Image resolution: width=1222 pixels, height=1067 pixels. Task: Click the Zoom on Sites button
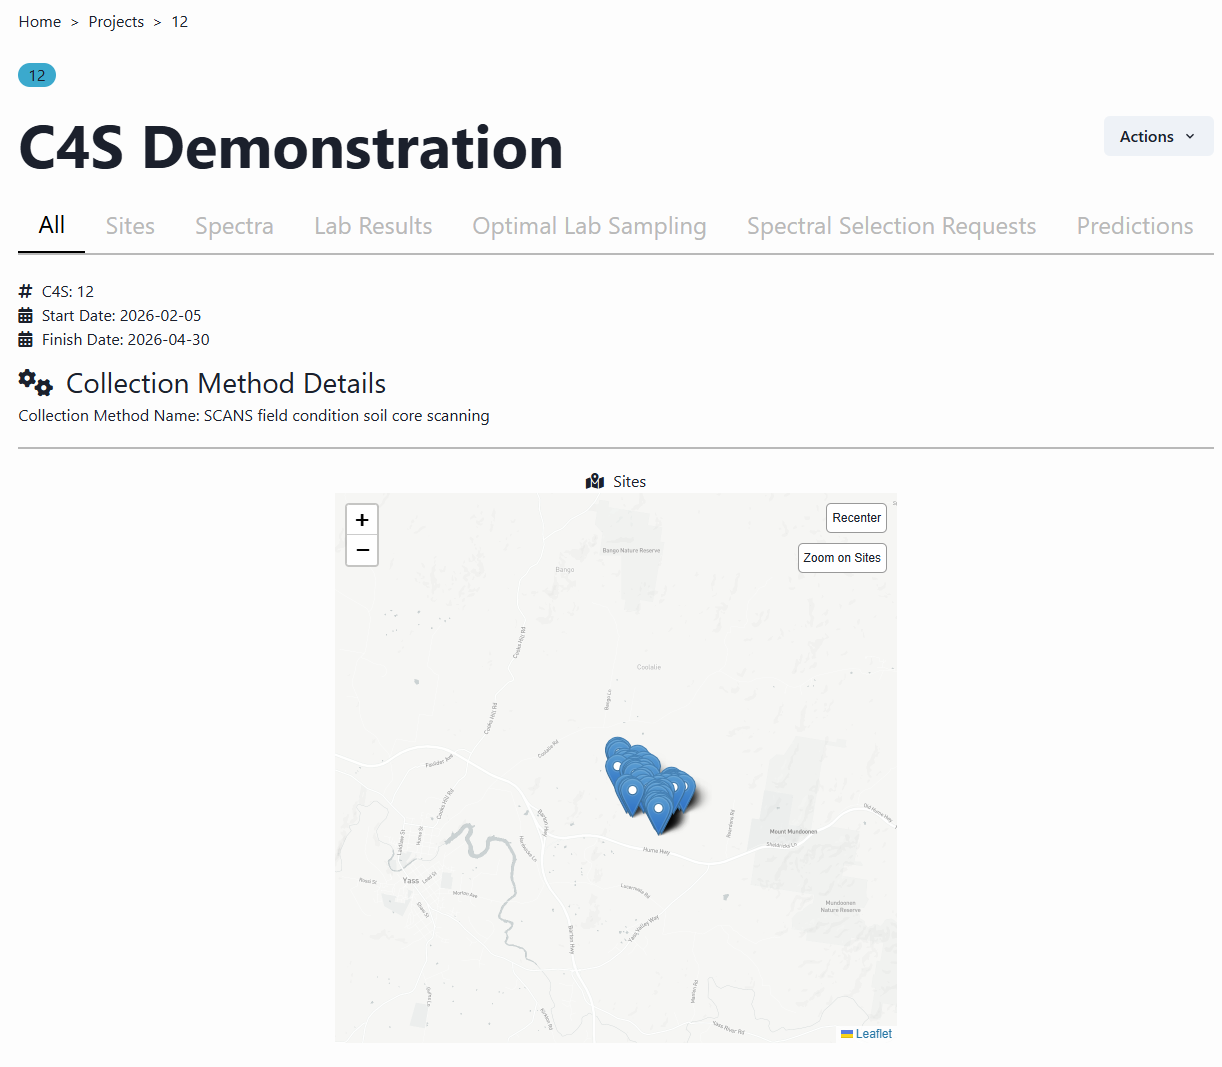842,558
